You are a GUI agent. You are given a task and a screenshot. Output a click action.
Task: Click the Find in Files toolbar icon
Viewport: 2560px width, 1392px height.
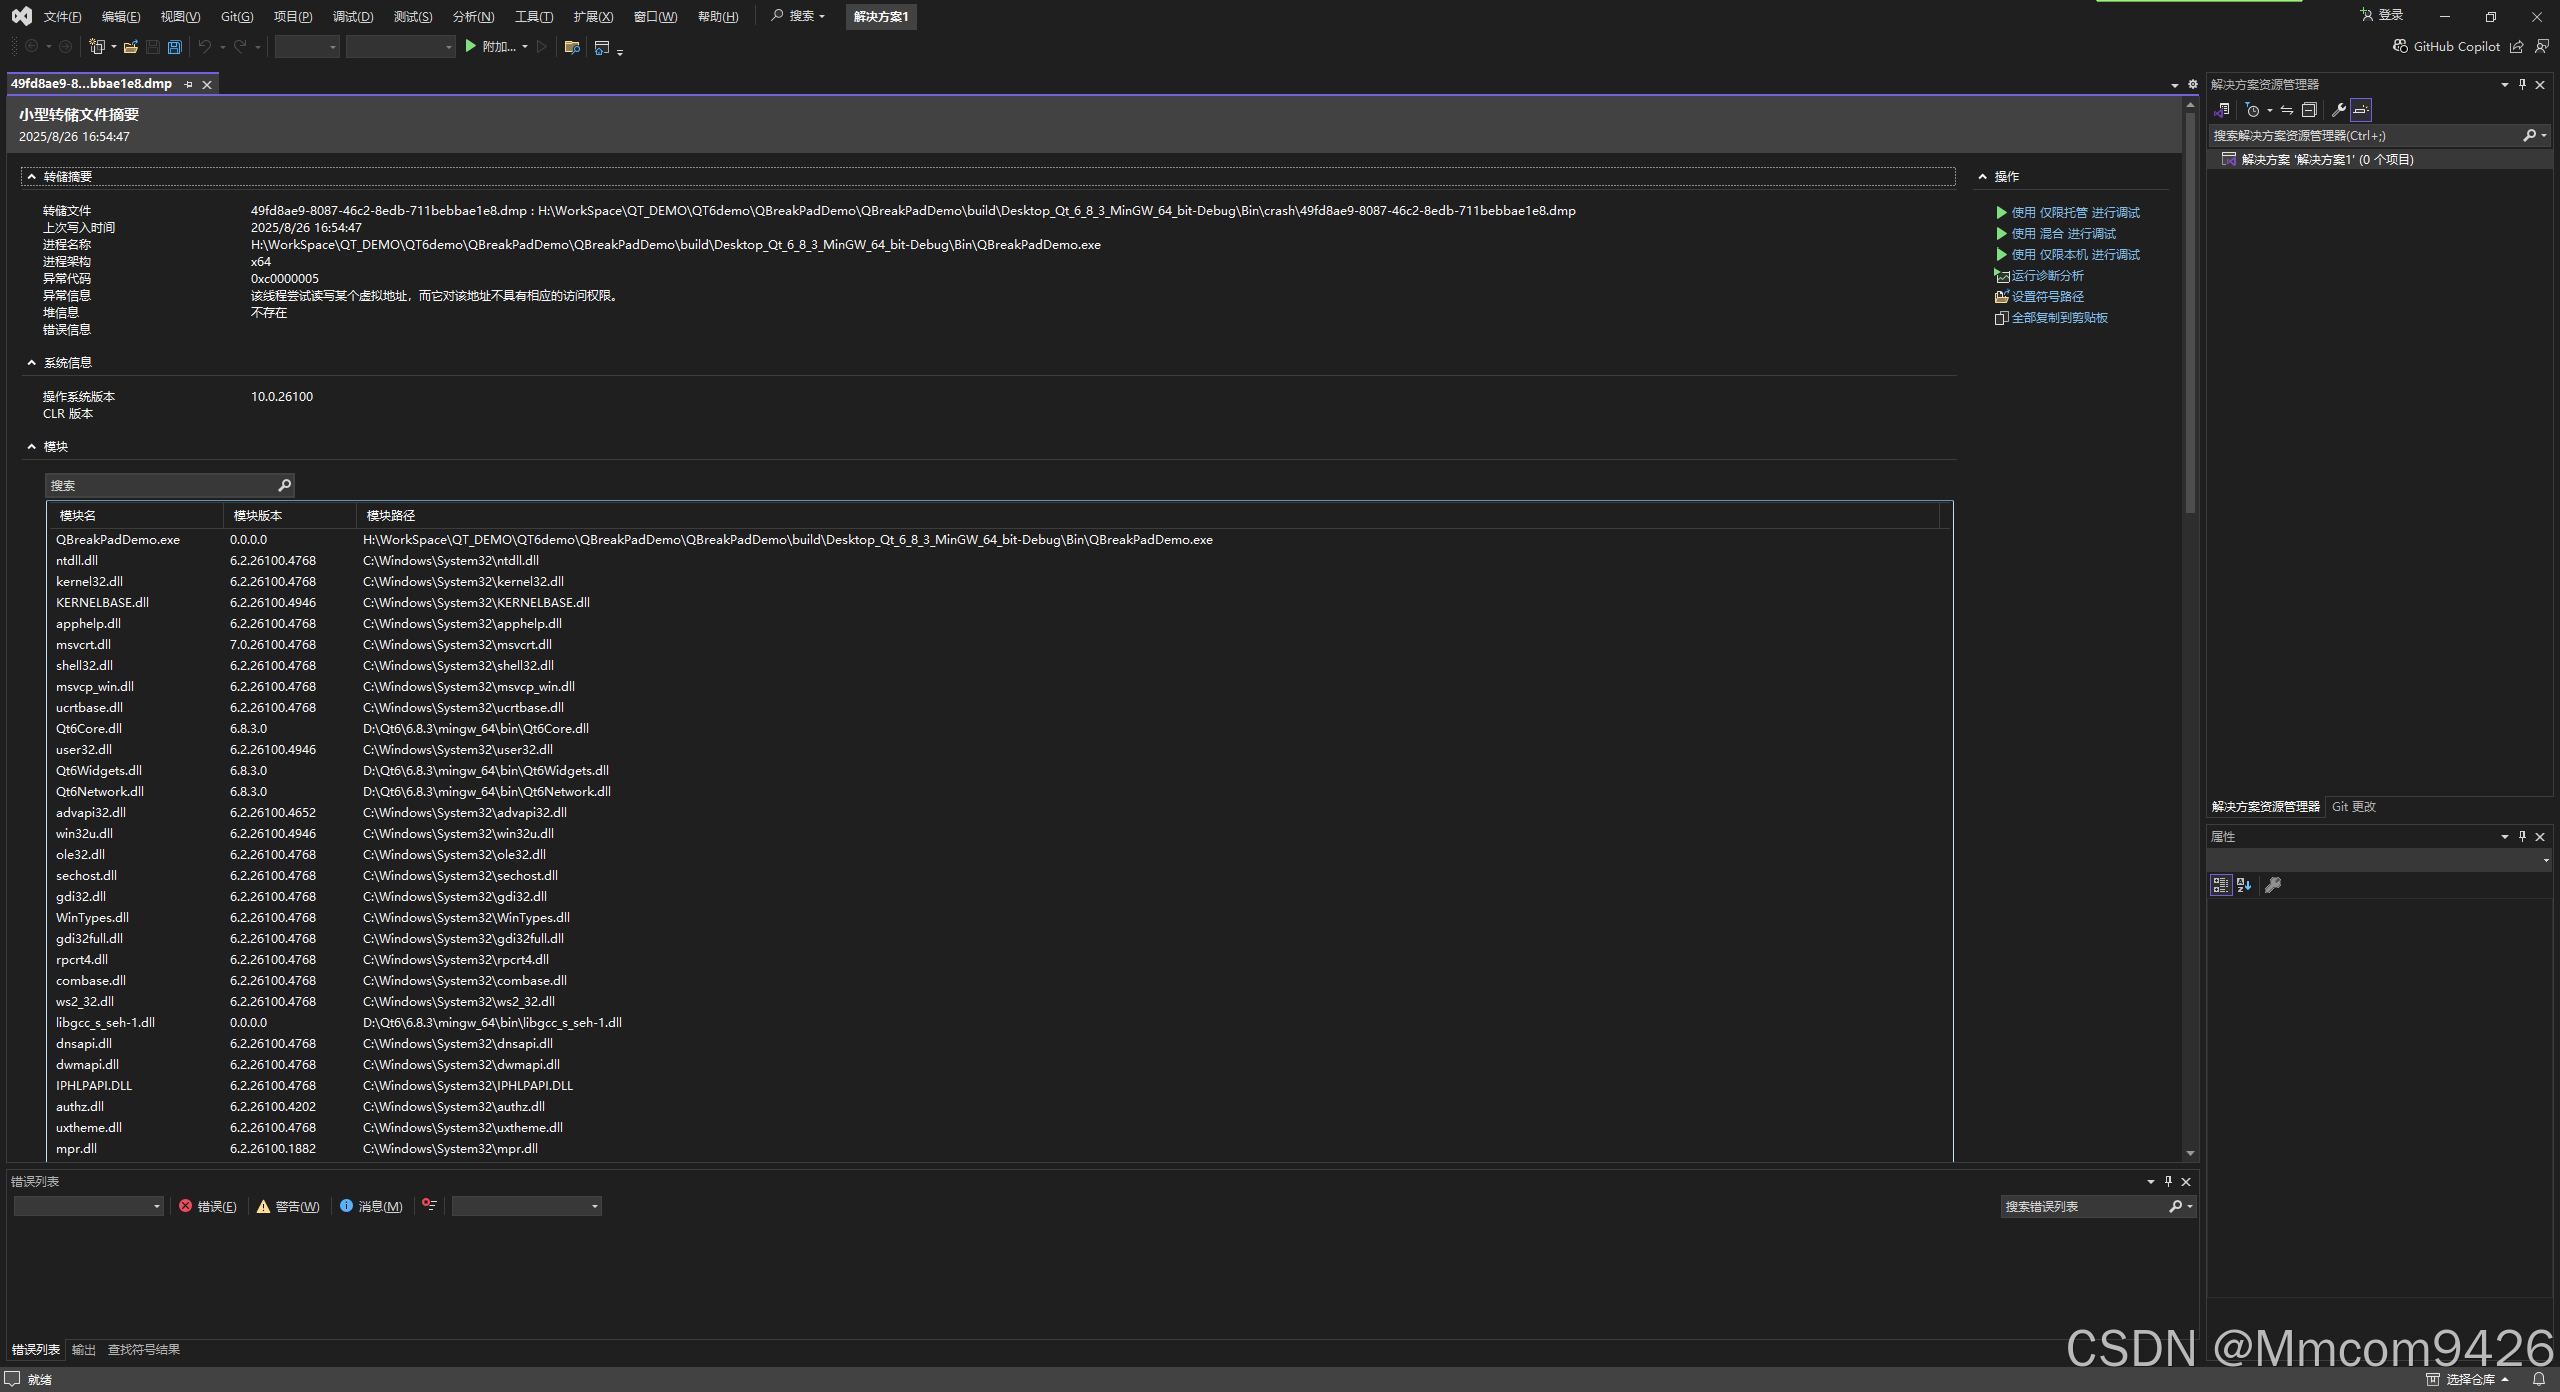[x=572, y=47]
